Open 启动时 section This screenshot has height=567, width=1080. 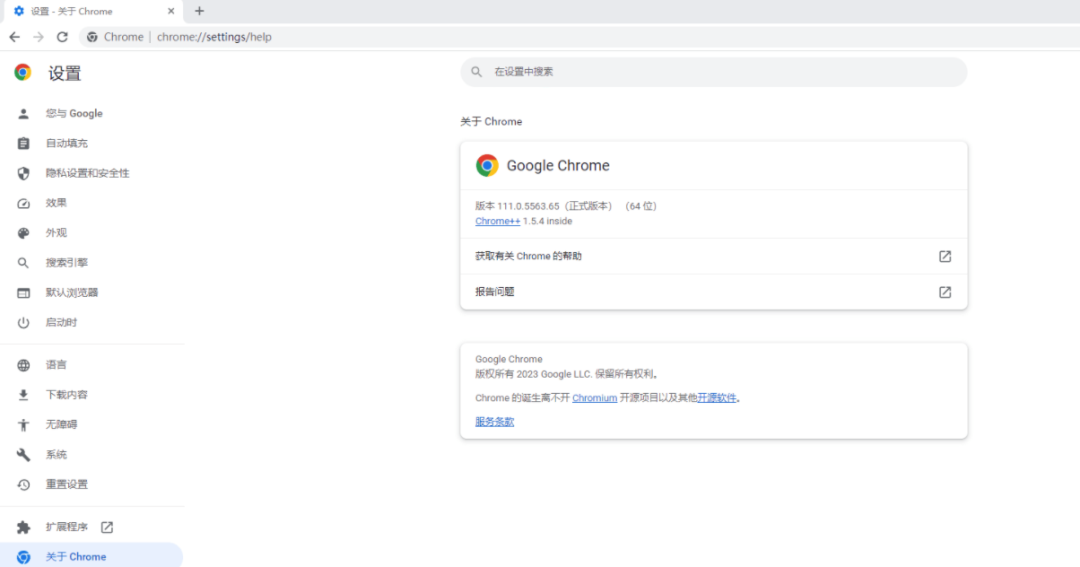92,322
